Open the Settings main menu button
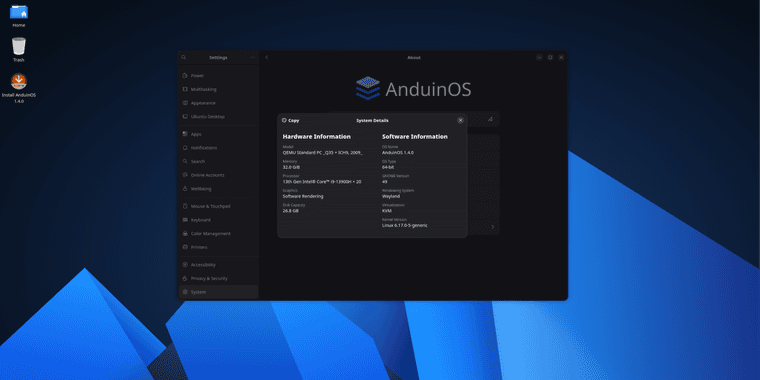The width and height of the screenshot is (760, 380). pyautogui.click(x=253, y=57)
